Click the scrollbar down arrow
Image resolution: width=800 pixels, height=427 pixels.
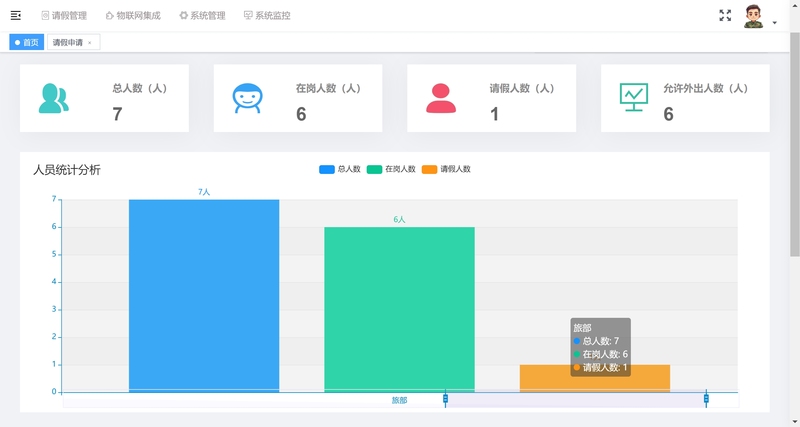click(x=795, y=422)
